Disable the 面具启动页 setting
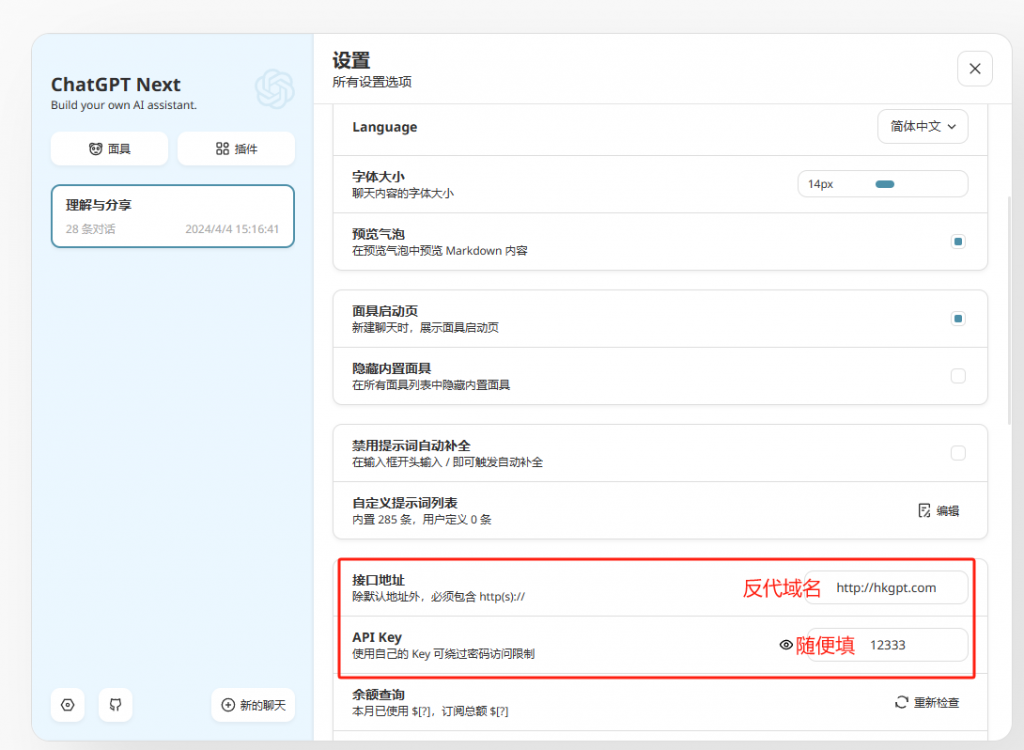 click(x=958, y=318)
